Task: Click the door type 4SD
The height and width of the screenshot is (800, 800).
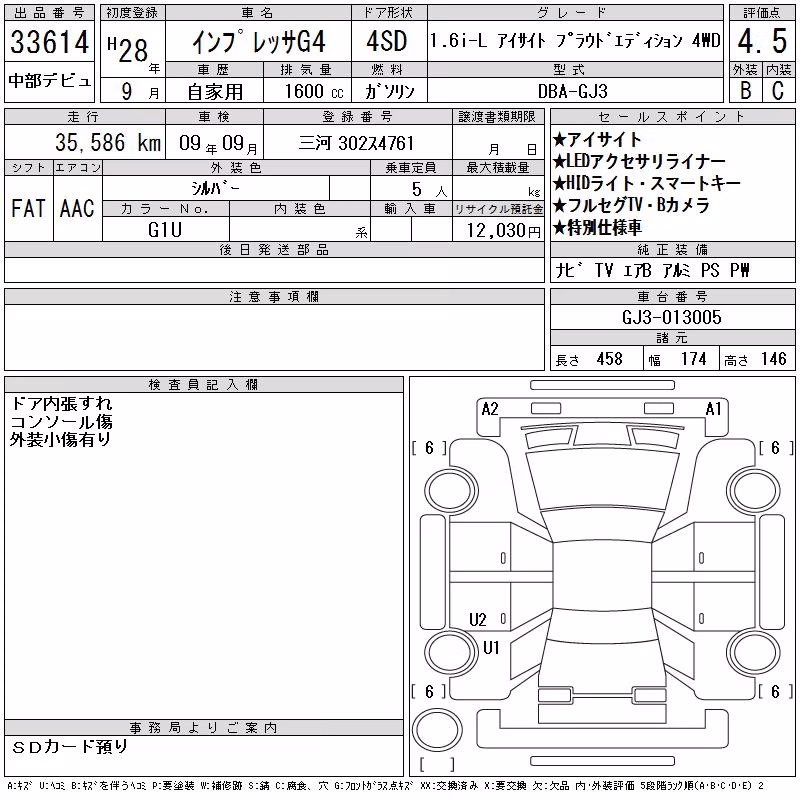Action: (387, 41)
